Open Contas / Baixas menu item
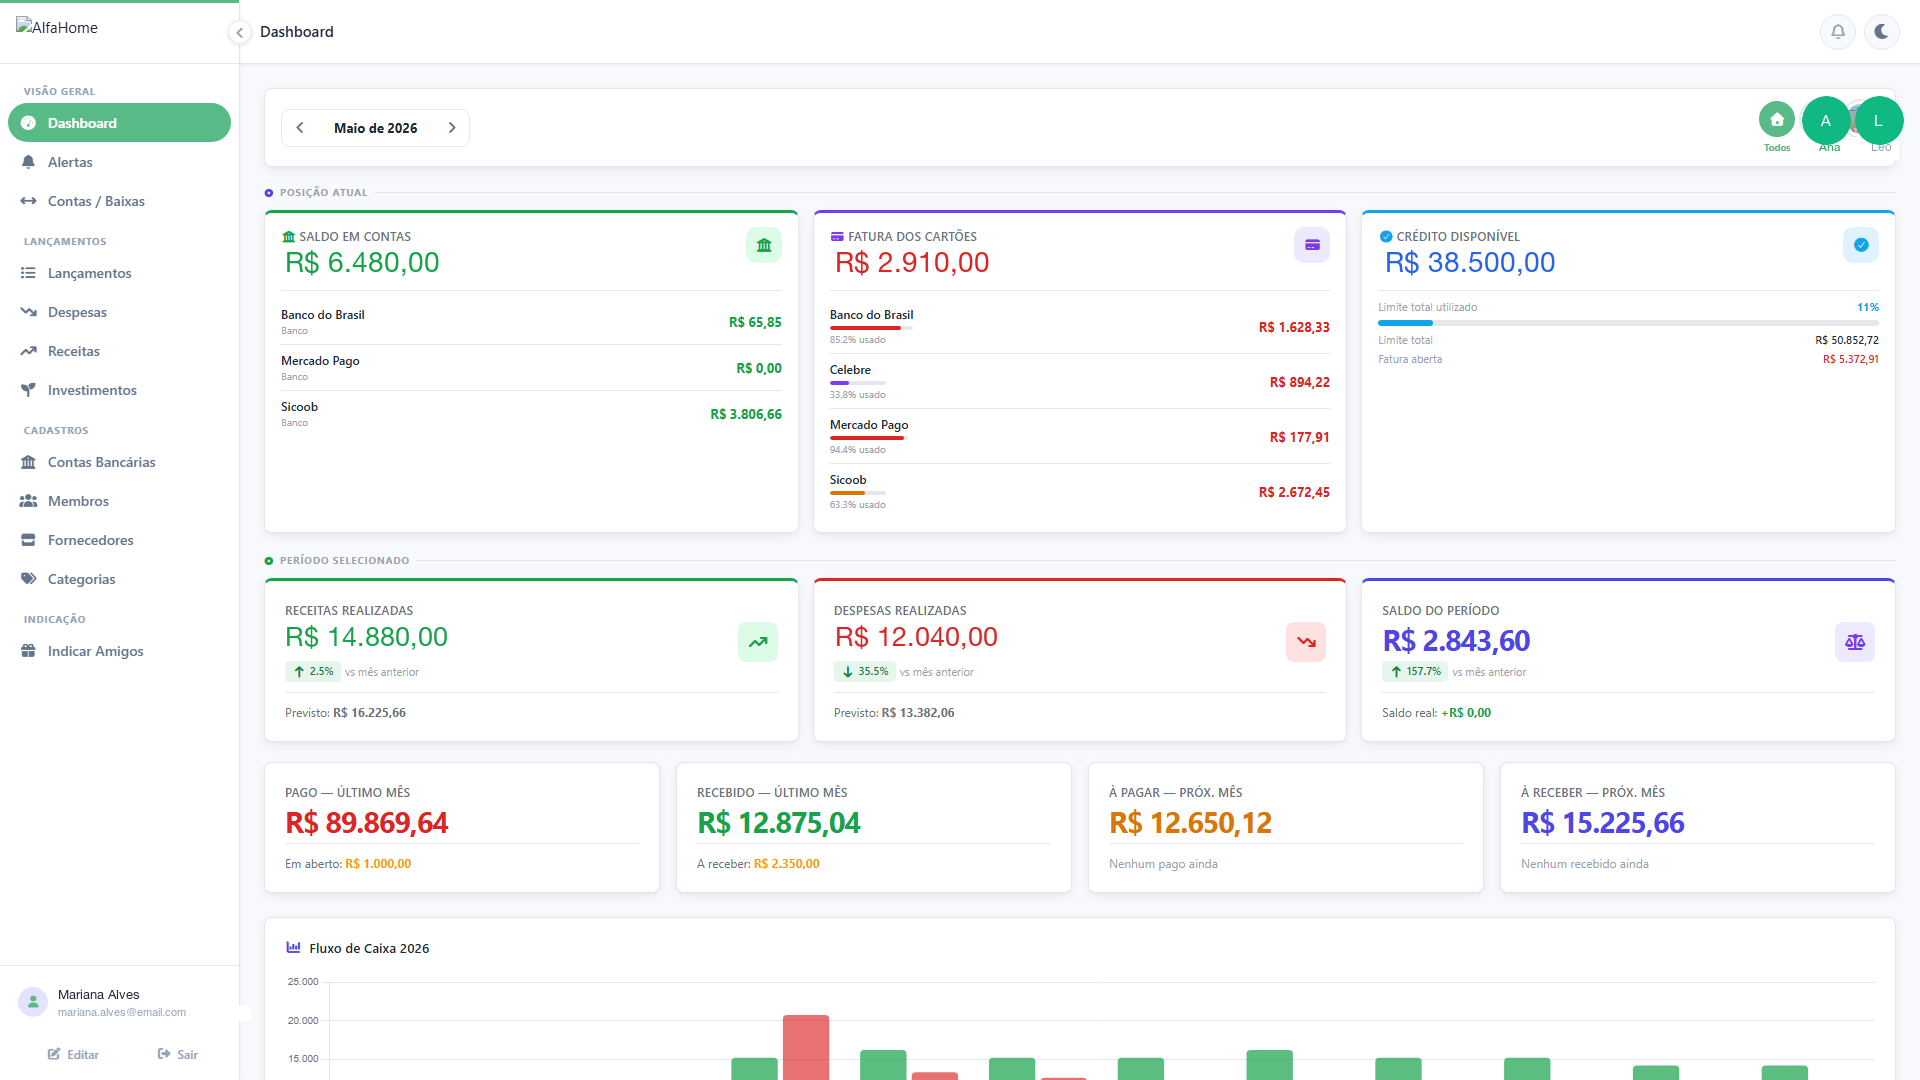Screen dimensions: 1920x1080 (x=119, y=201)
